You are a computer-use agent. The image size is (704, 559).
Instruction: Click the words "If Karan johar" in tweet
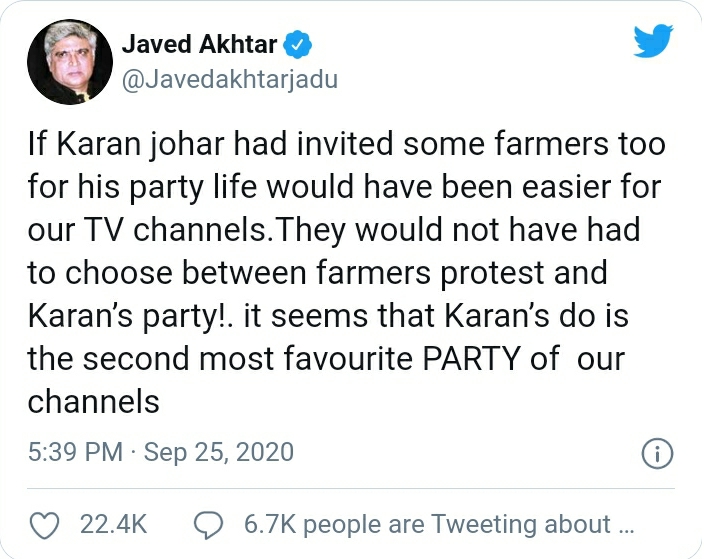(126, 145)
